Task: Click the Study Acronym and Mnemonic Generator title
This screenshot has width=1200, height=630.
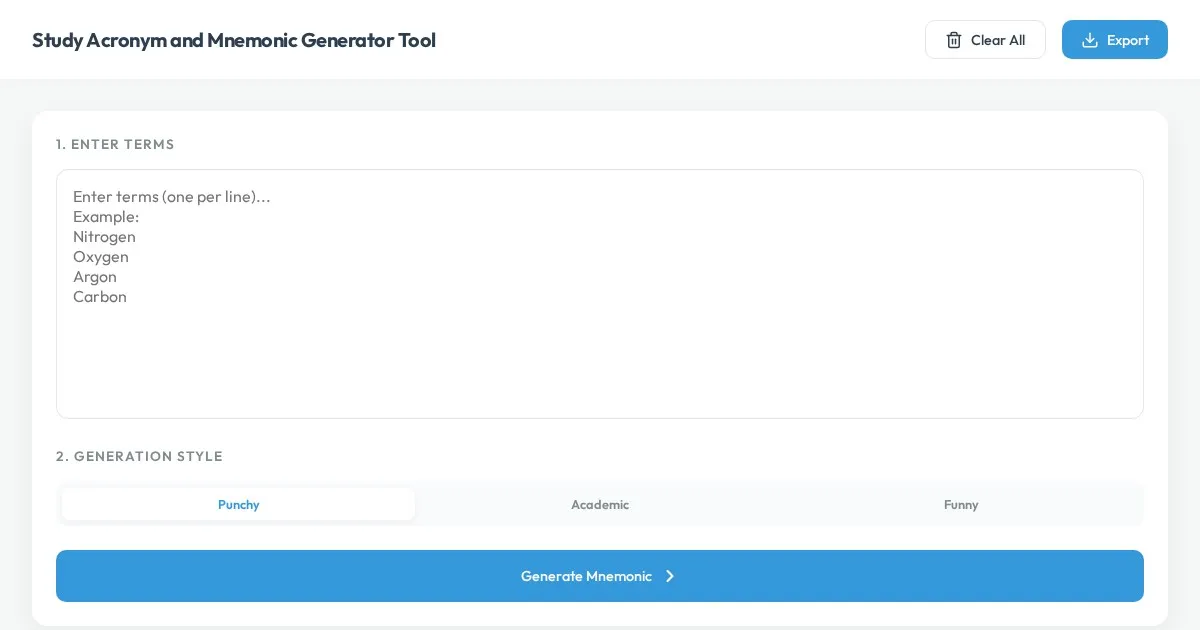Action: [x=234, y=40]
